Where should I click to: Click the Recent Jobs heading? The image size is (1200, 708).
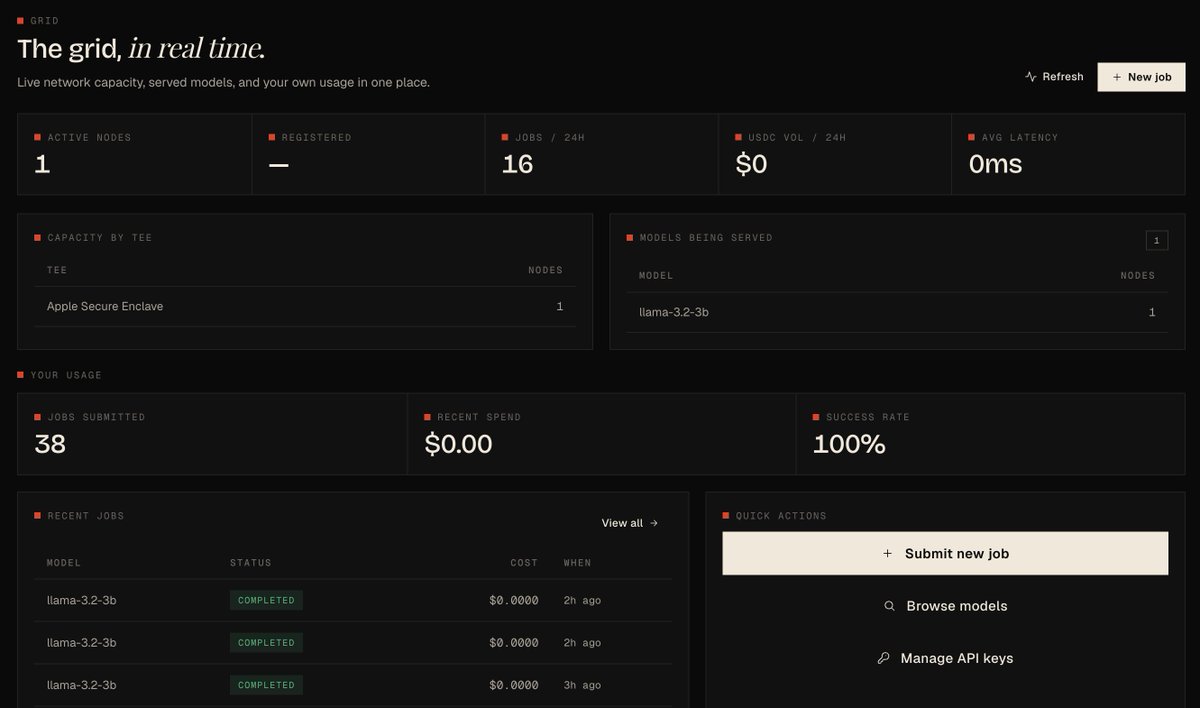(x=86, y=516)
